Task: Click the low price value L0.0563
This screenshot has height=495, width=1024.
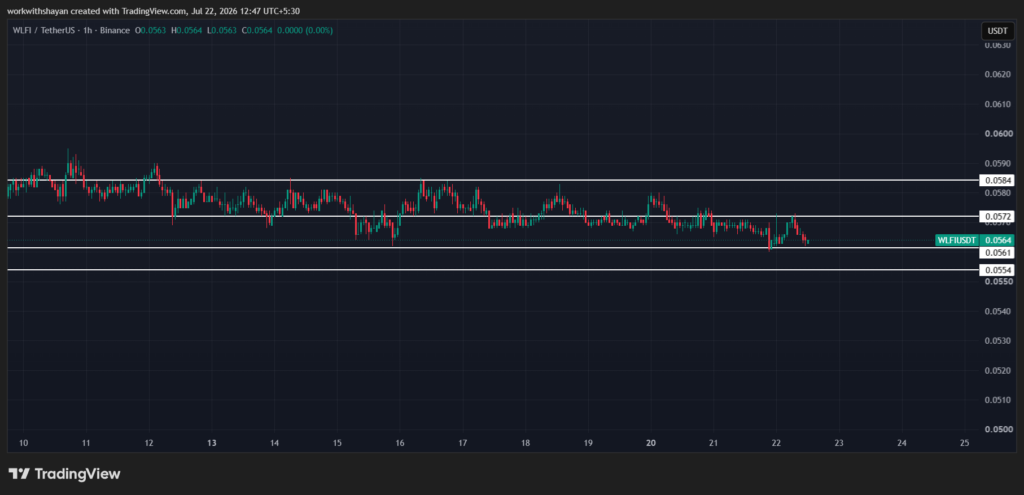Action: (222, 30)
